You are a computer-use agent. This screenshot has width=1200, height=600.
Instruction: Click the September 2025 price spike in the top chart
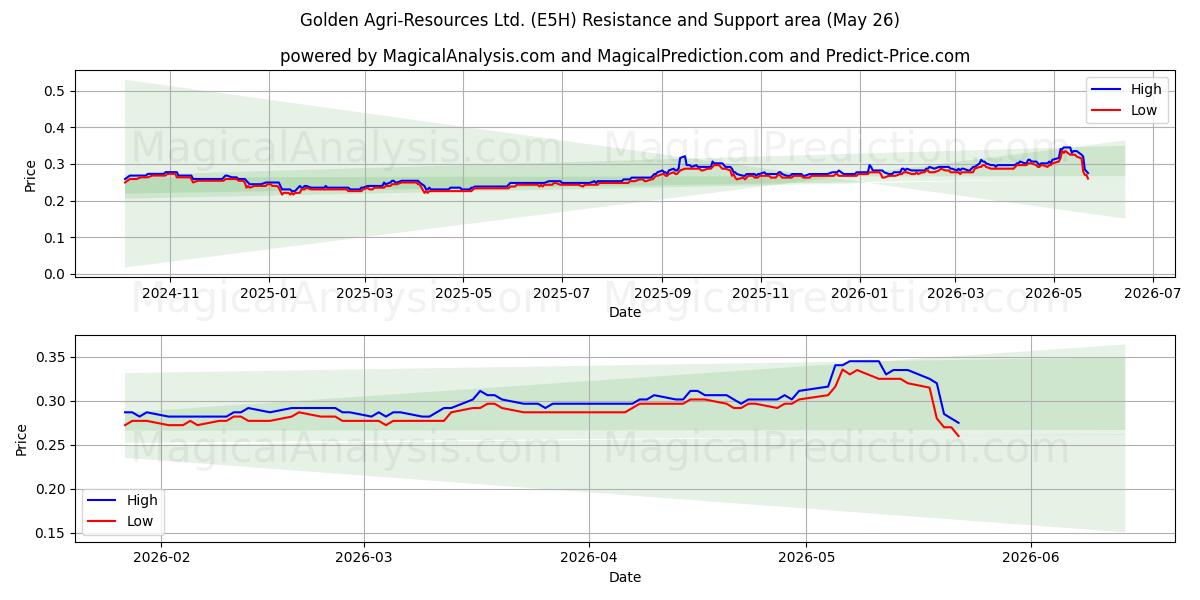[x=683, y=157]
